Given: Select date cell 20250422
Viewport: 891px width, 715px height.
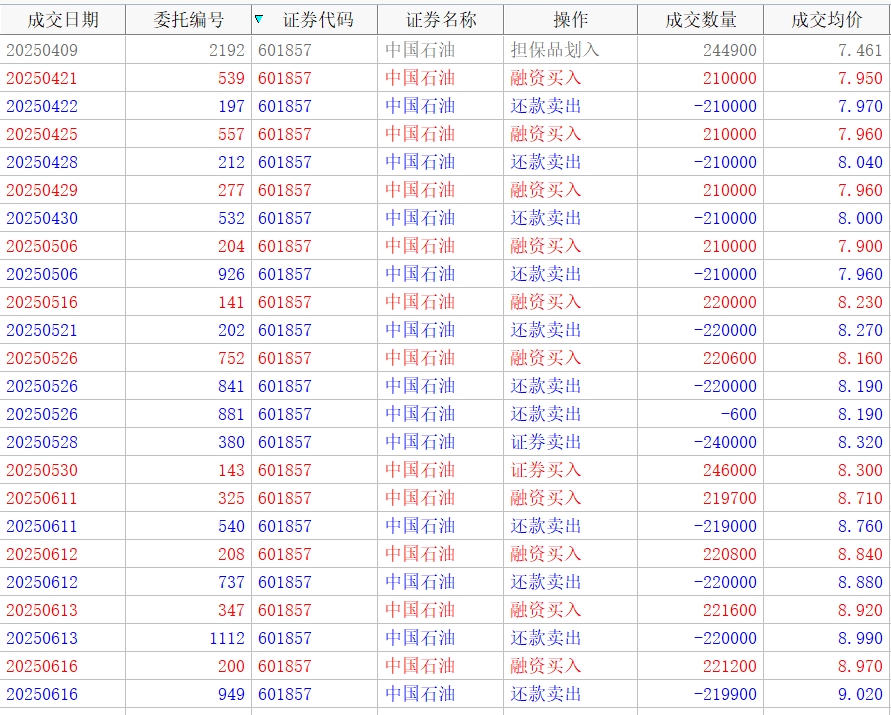Looking at the screenshot, I should click(42, 106).
